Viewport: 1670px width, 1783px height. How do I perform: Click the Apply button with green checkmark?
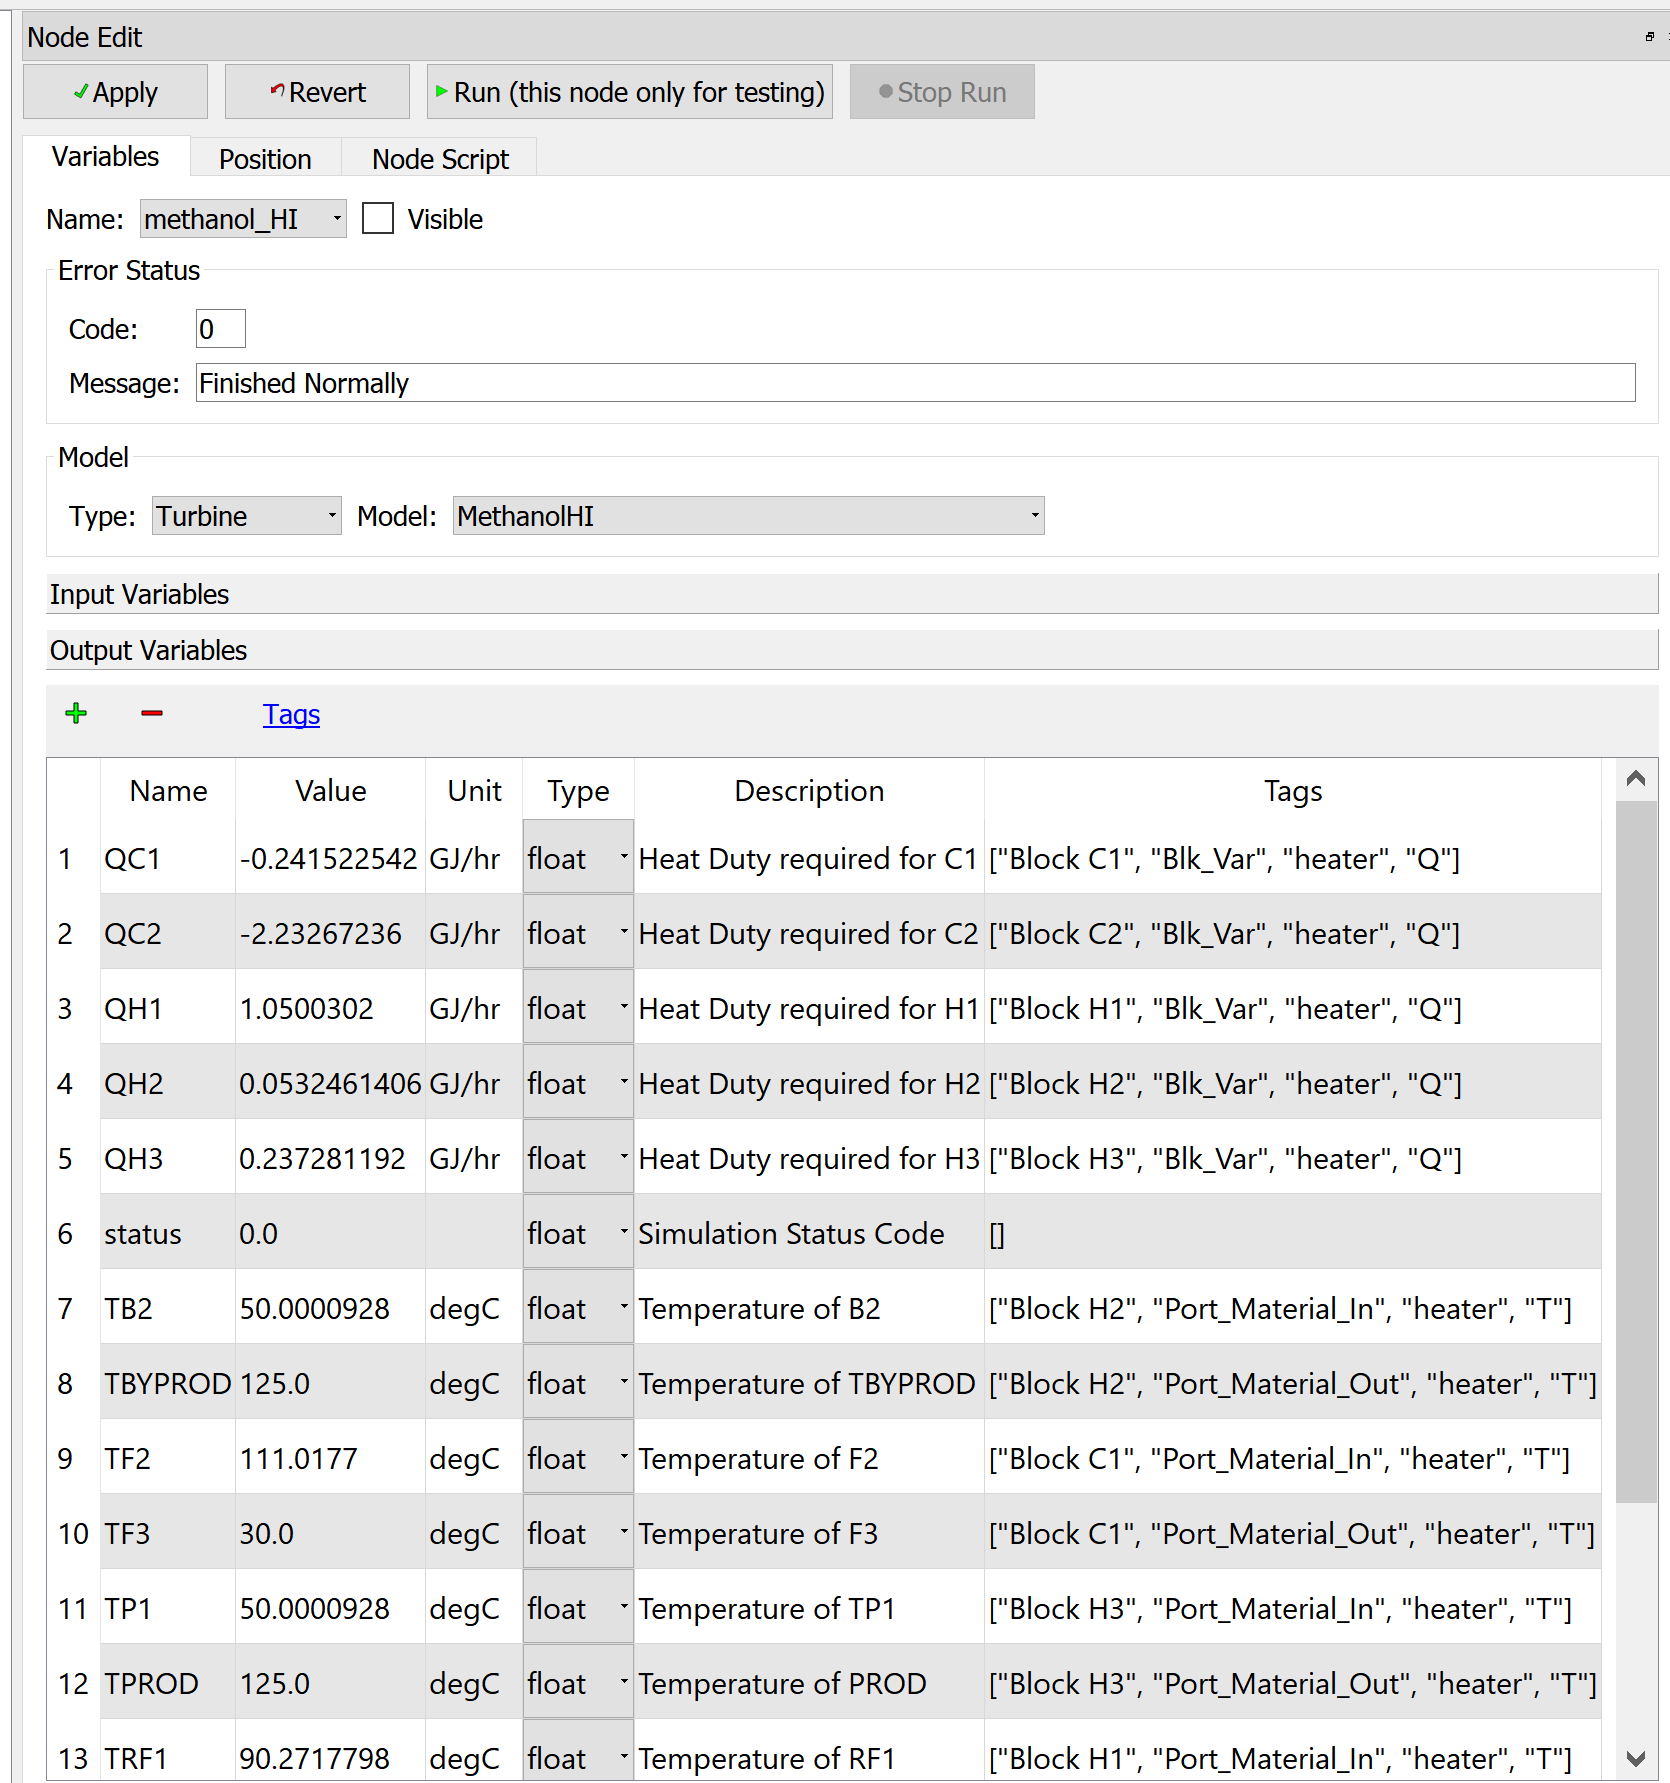pos(115,92)
